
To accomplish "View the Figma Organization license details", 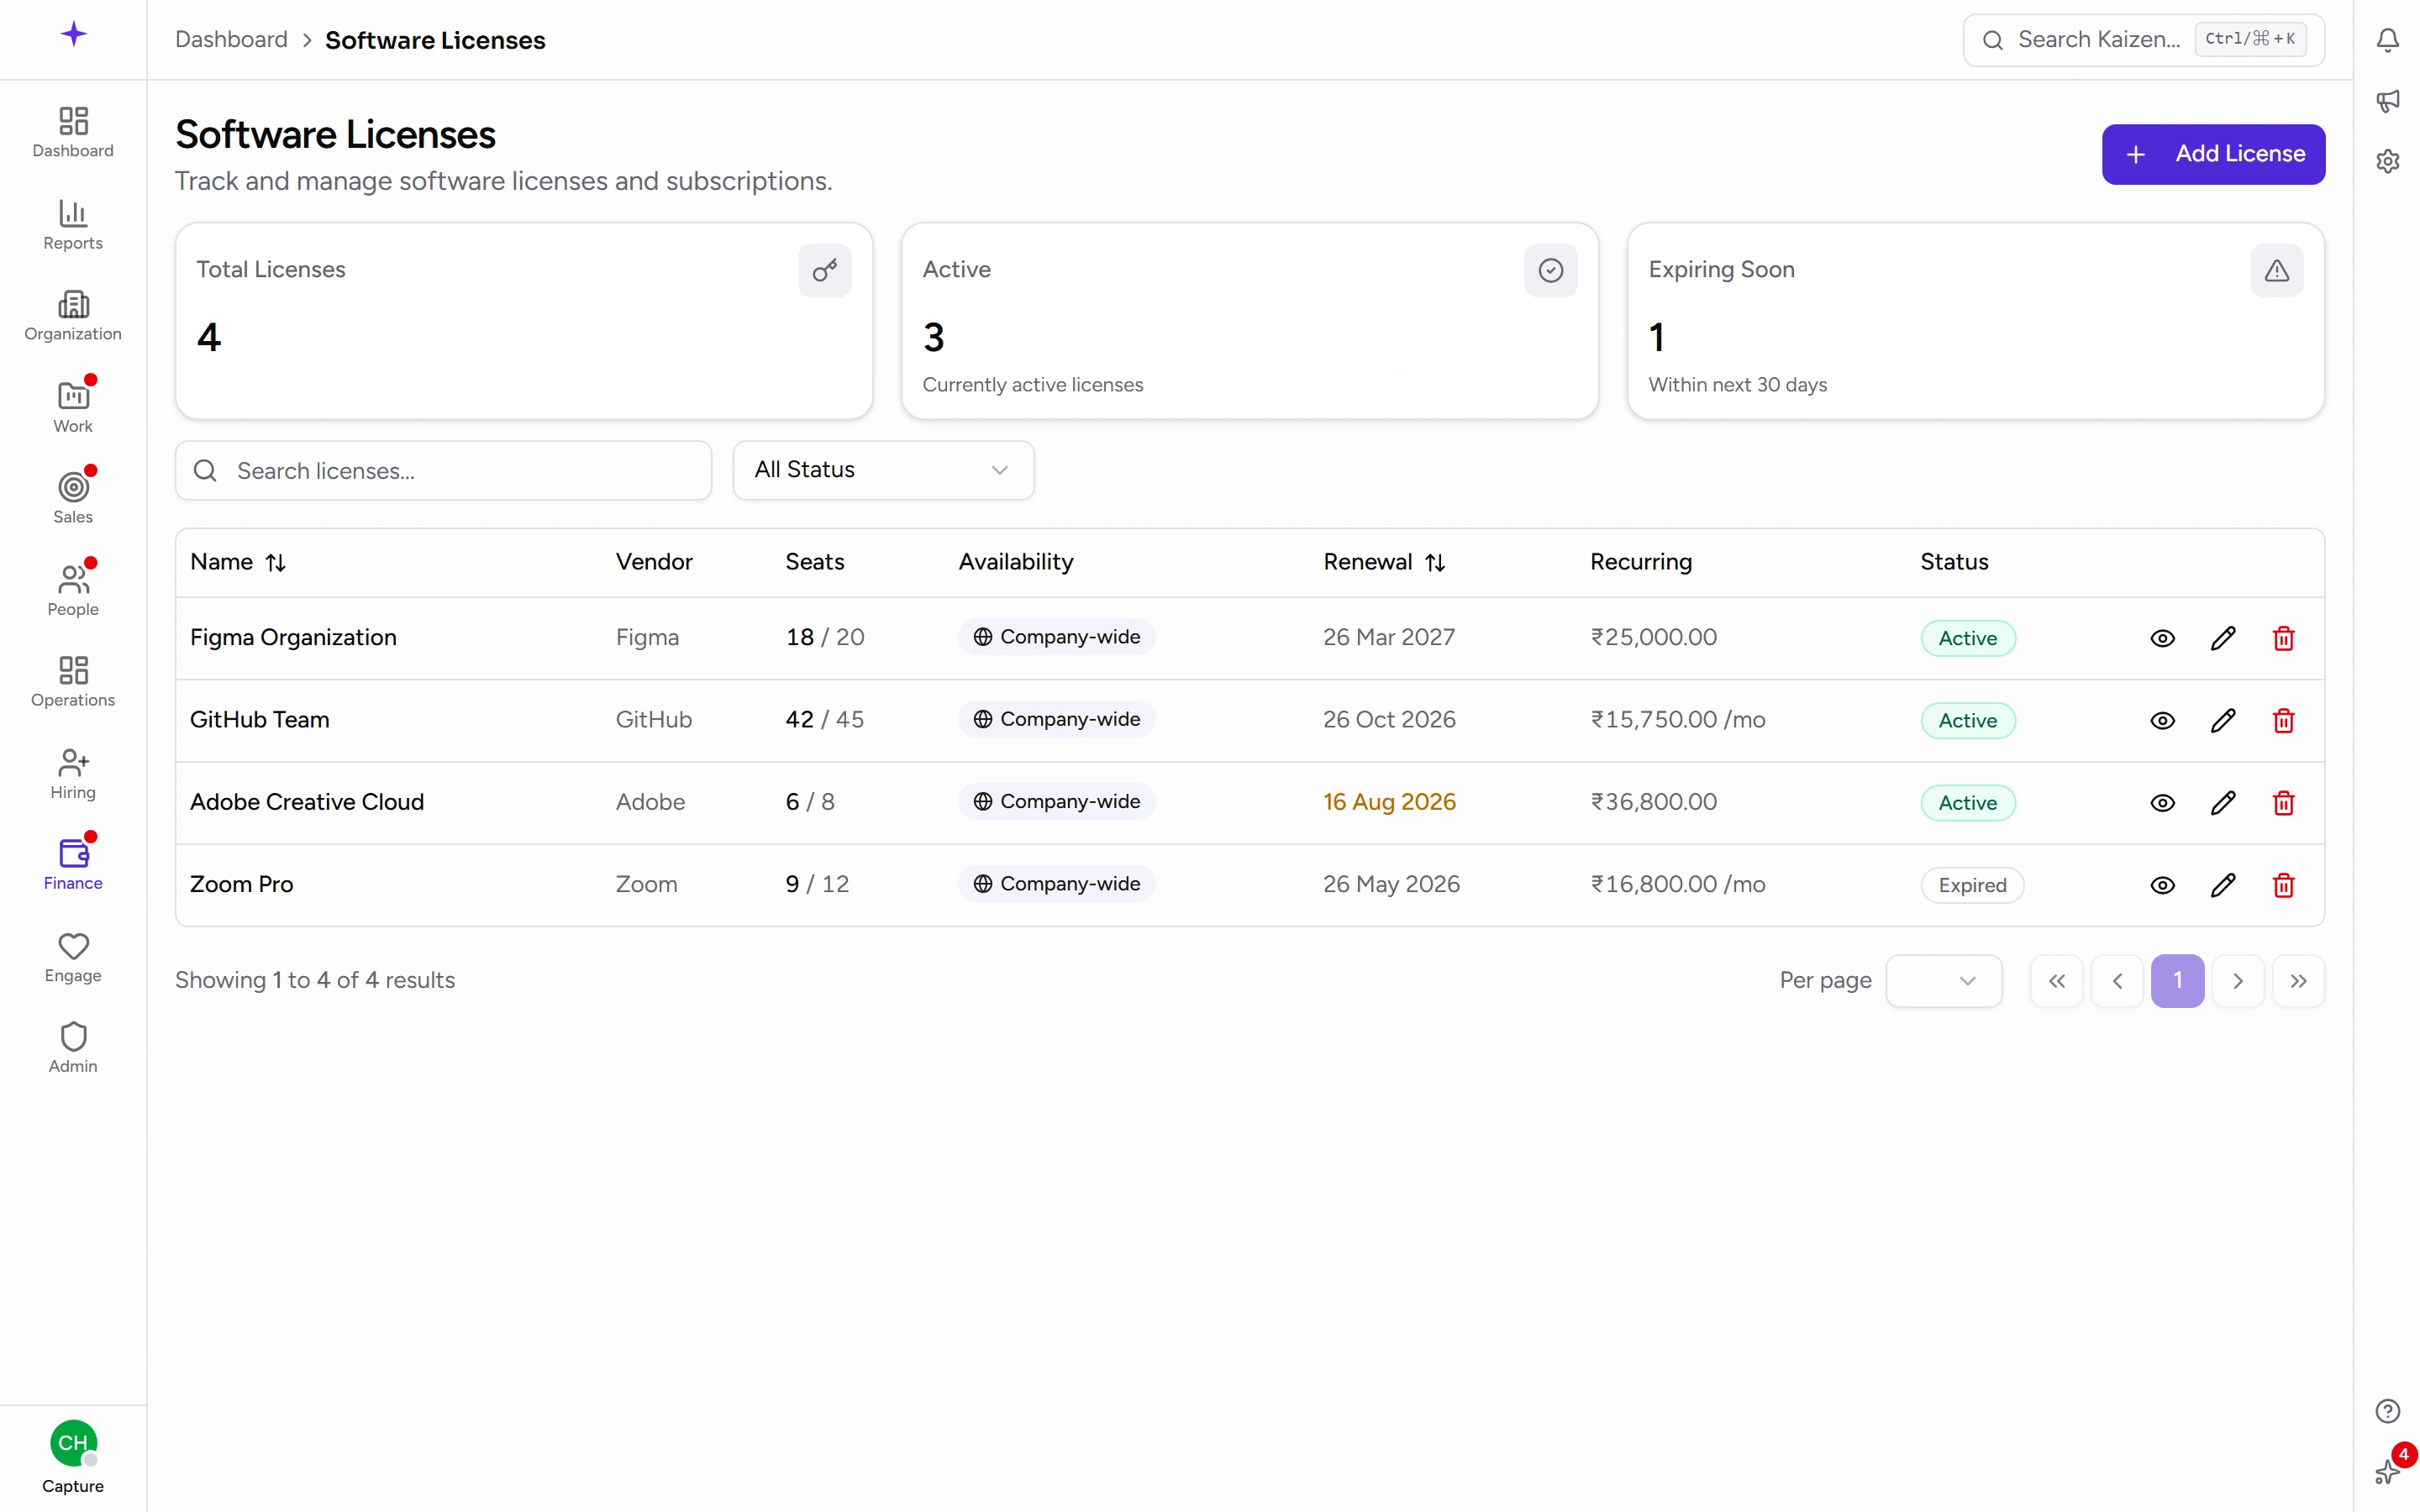I will (2162, 638).
